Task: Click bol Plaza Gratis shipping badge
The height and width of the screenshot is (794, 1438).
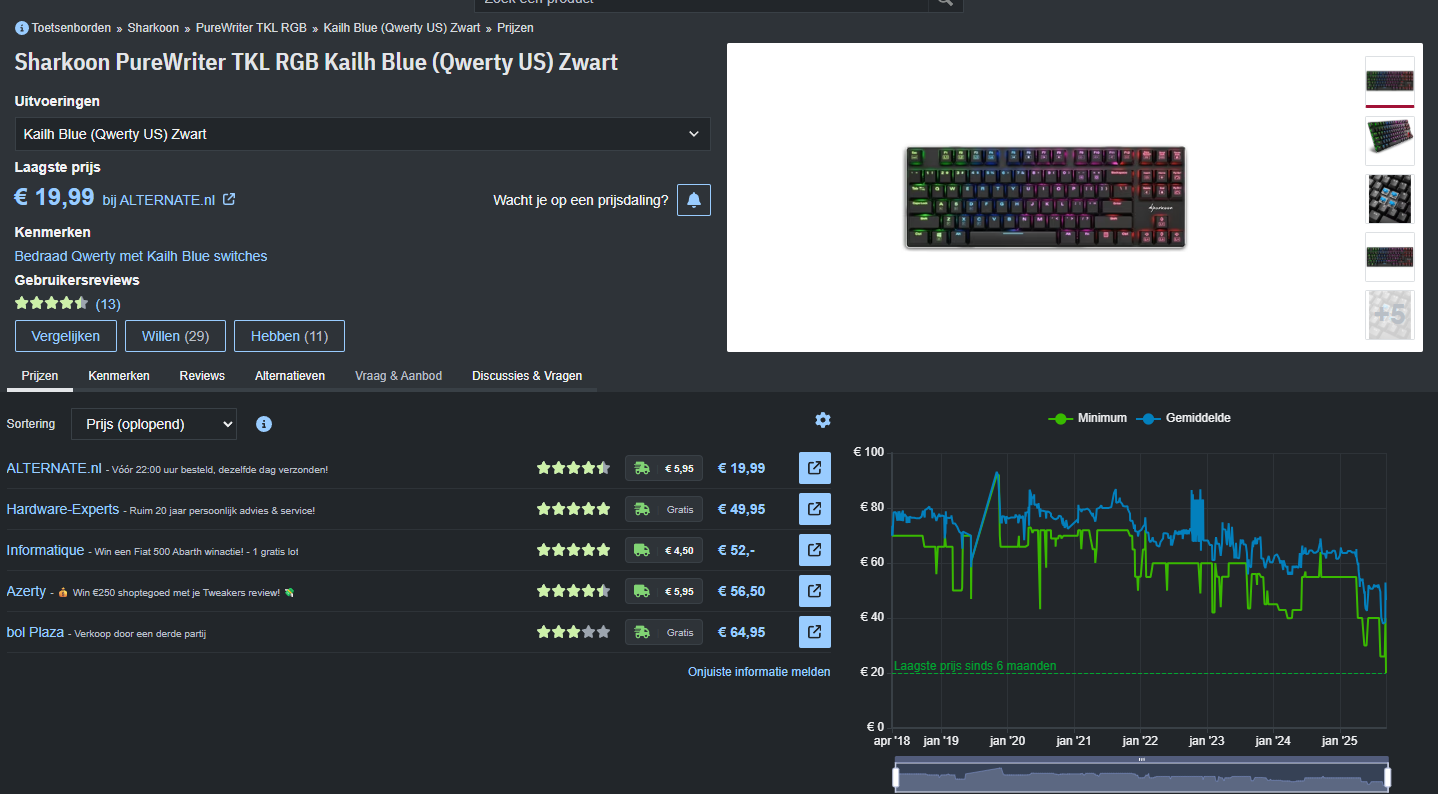Action: (x=664, y=632)
